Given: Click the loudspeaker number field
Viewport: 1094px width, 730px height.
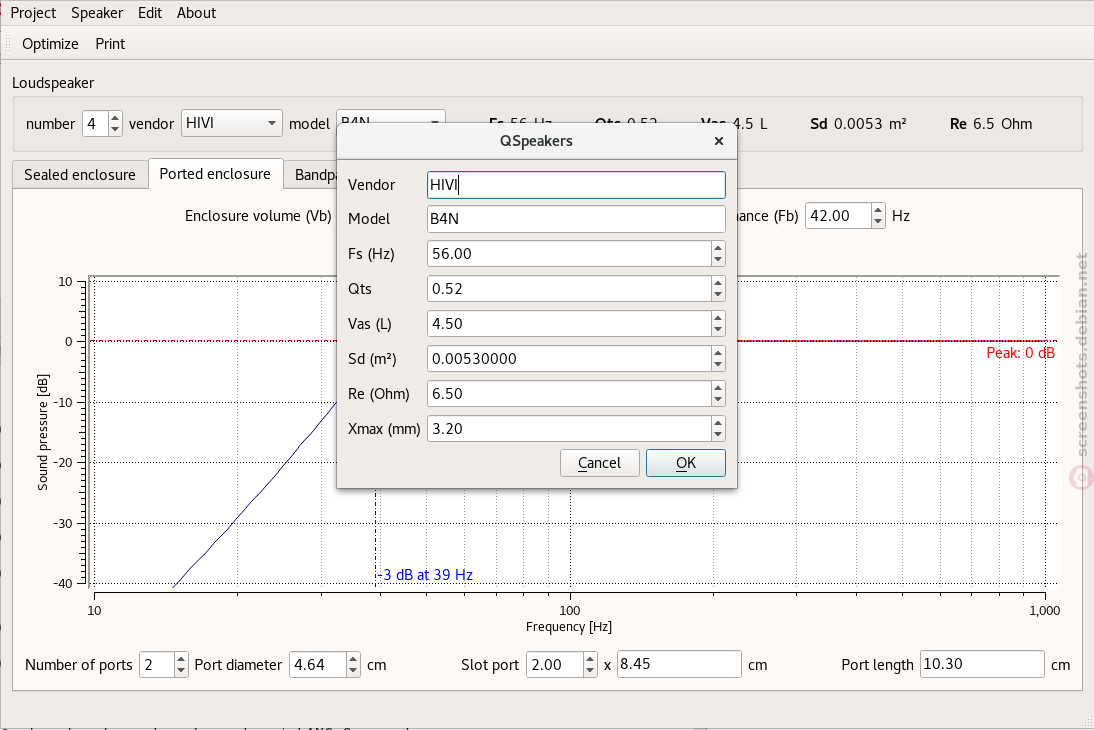Looking at the screenshot, I should tap(95, 124).
